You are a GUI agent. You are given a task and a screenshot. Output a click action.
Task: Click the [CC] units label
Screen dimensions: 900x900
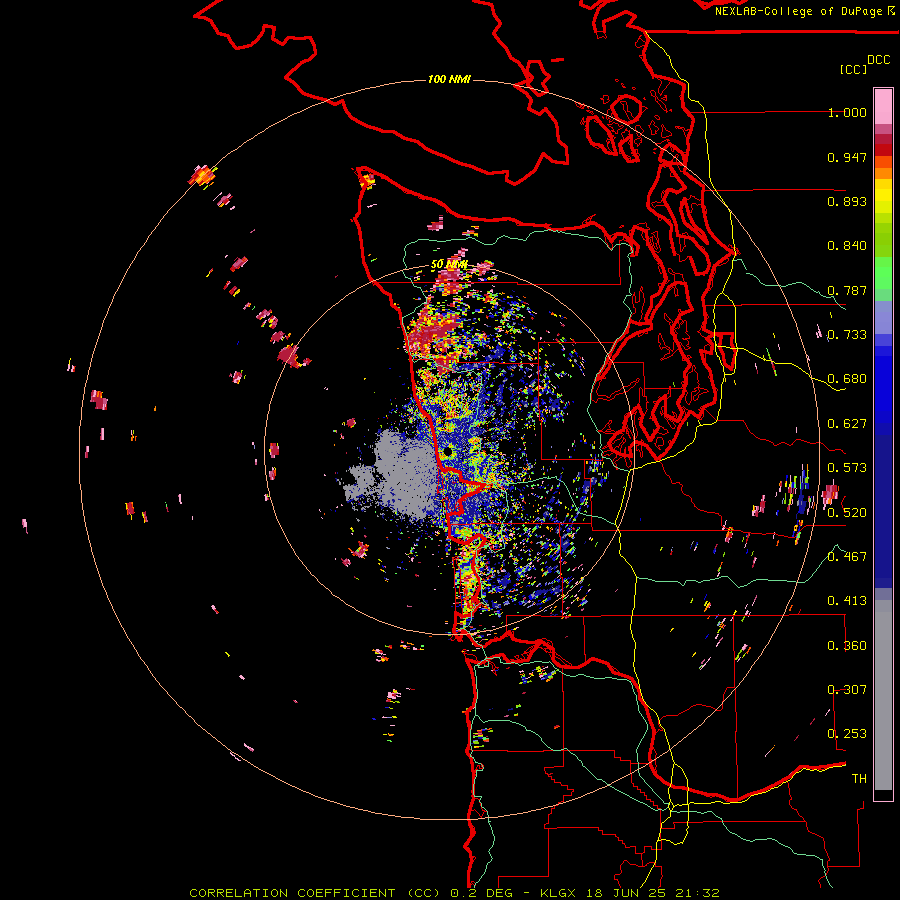click(854, 69)
